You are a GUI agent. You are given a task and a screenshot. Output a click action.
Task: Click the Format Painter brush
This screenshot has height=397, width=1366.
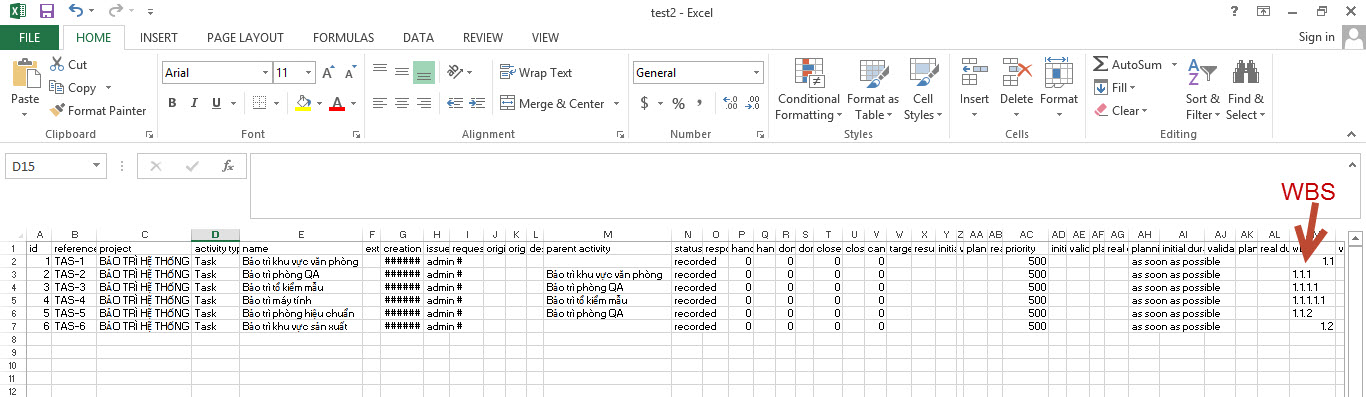click(x=57, y=111)
